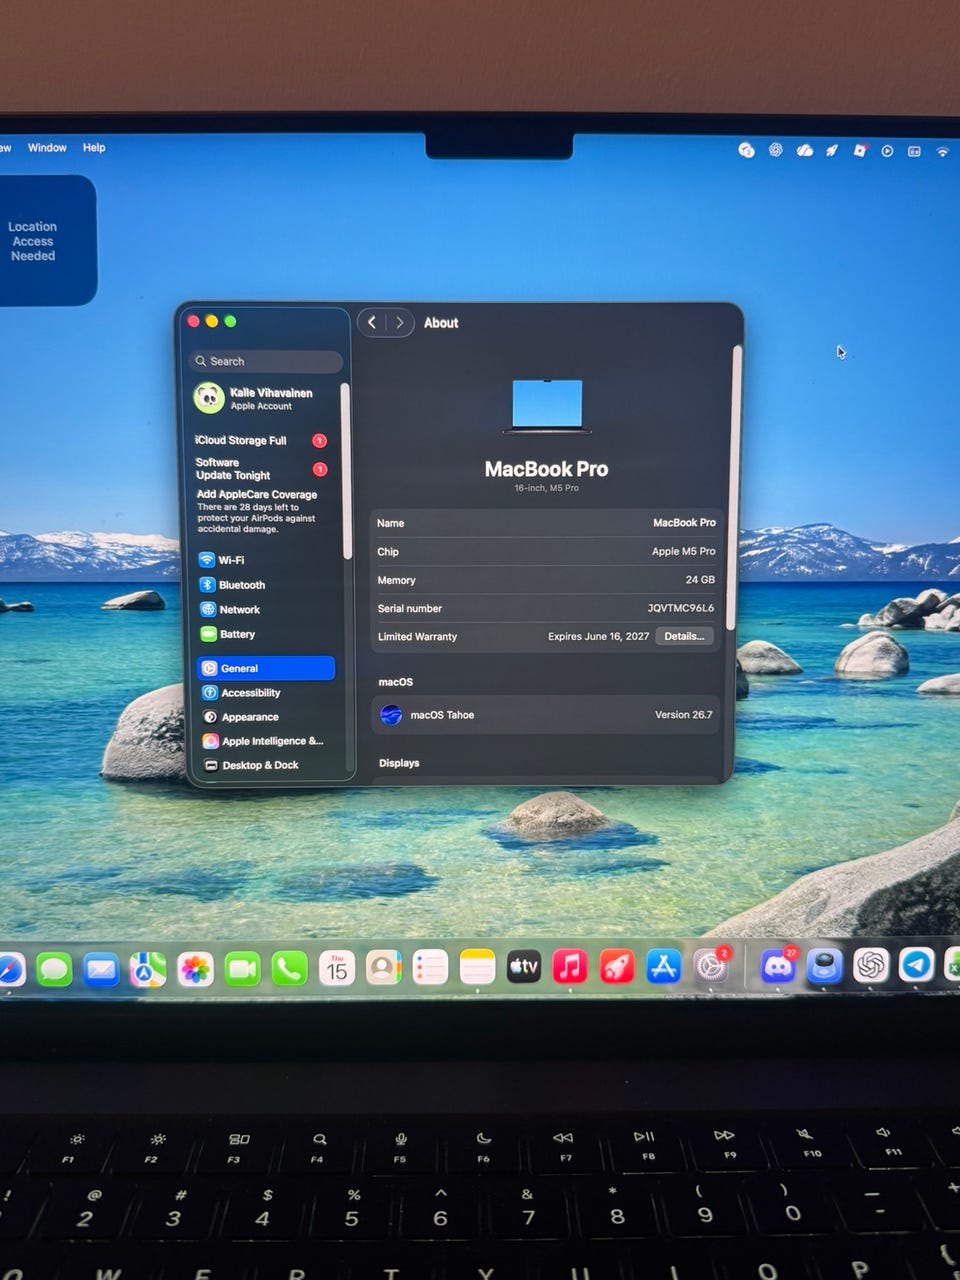This screenshot has height=1280, width=960.
Task: Open App Store from Dock
Action: click(664, 966)
